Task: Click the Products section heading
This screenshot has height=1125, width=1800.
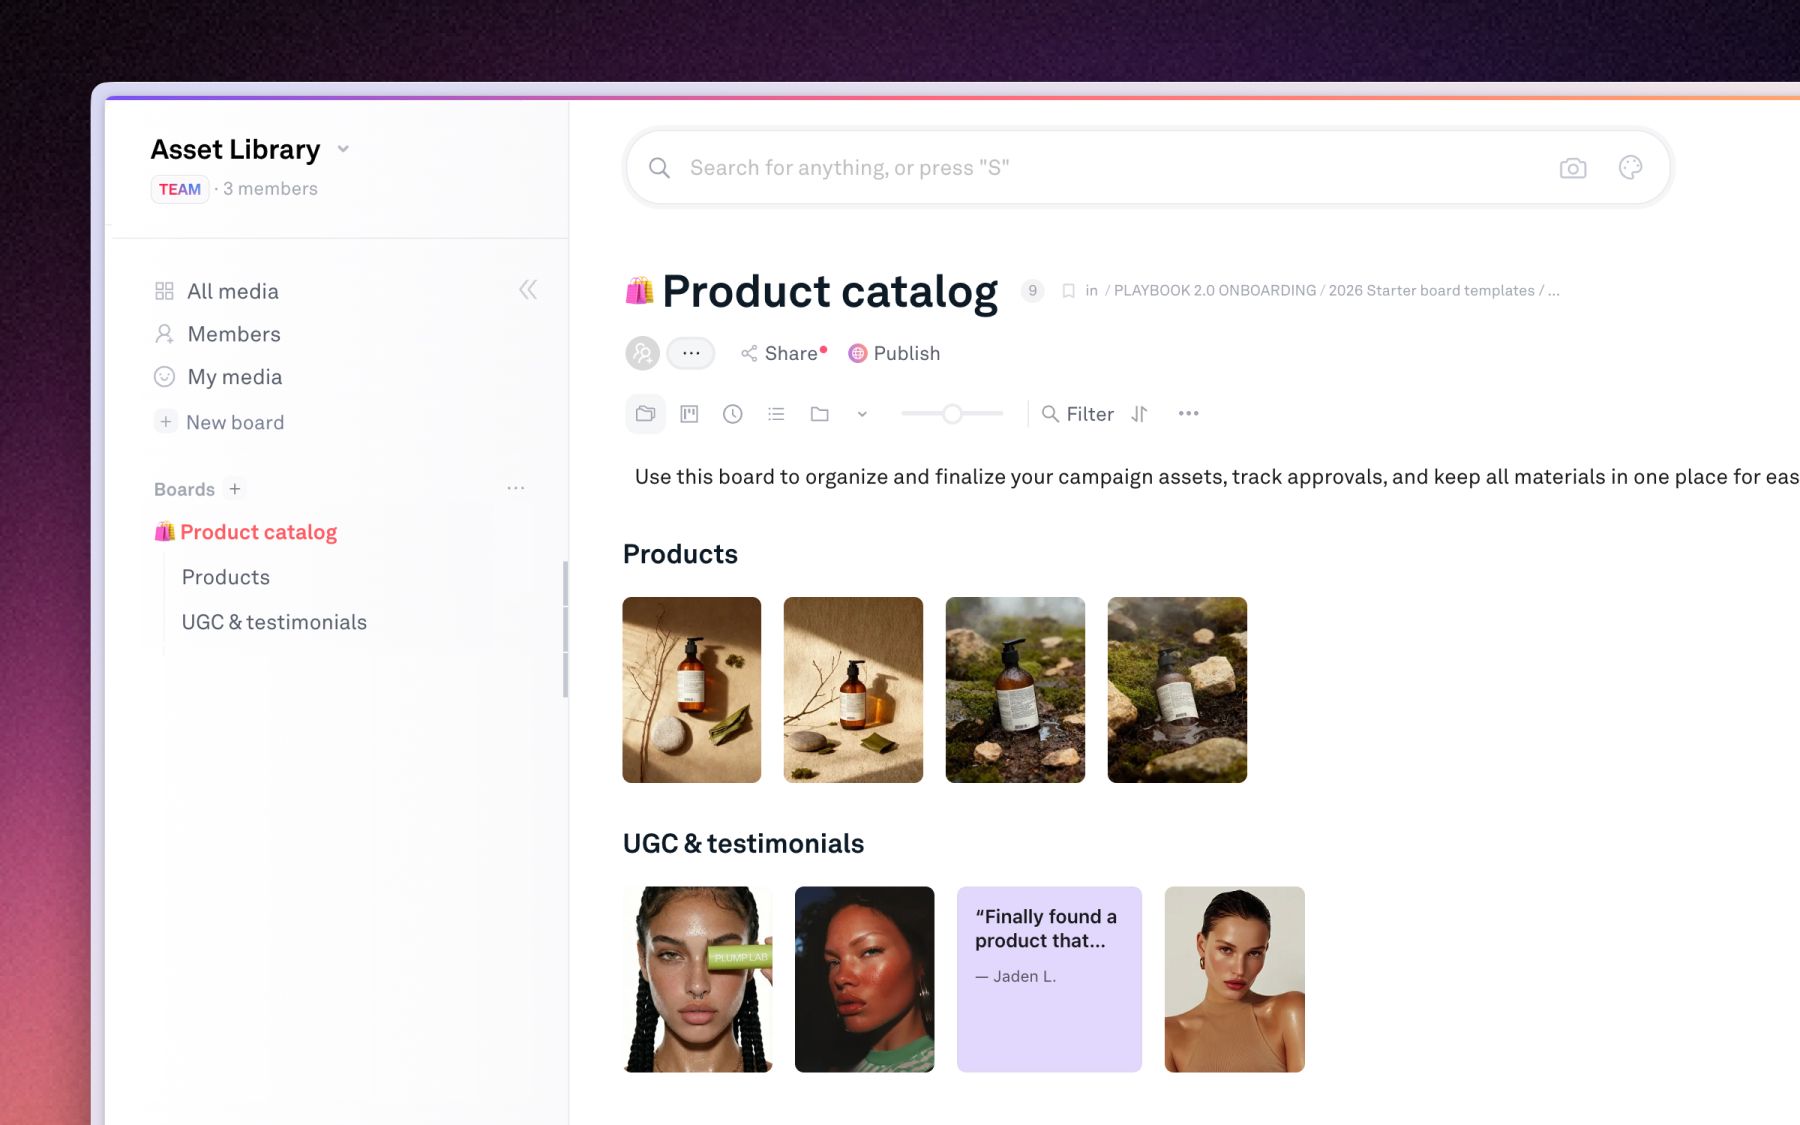Action: [x=680, y=554]
